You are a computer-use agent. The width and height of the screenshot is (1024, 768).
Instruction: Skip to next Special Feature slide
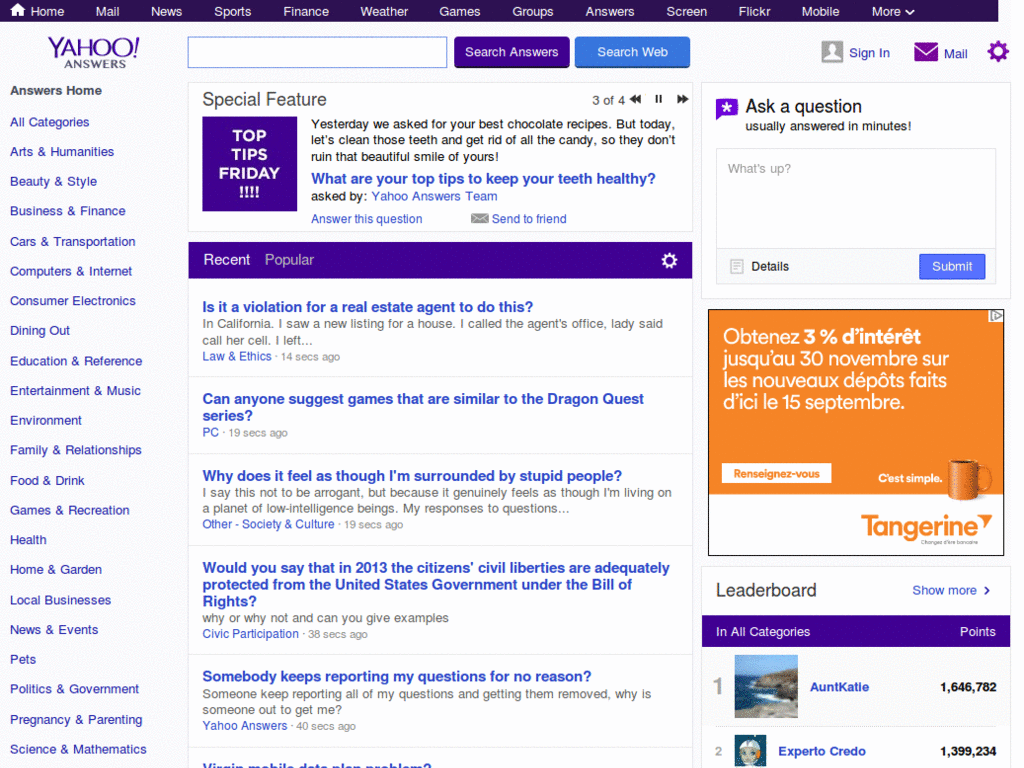click(682, 99)
